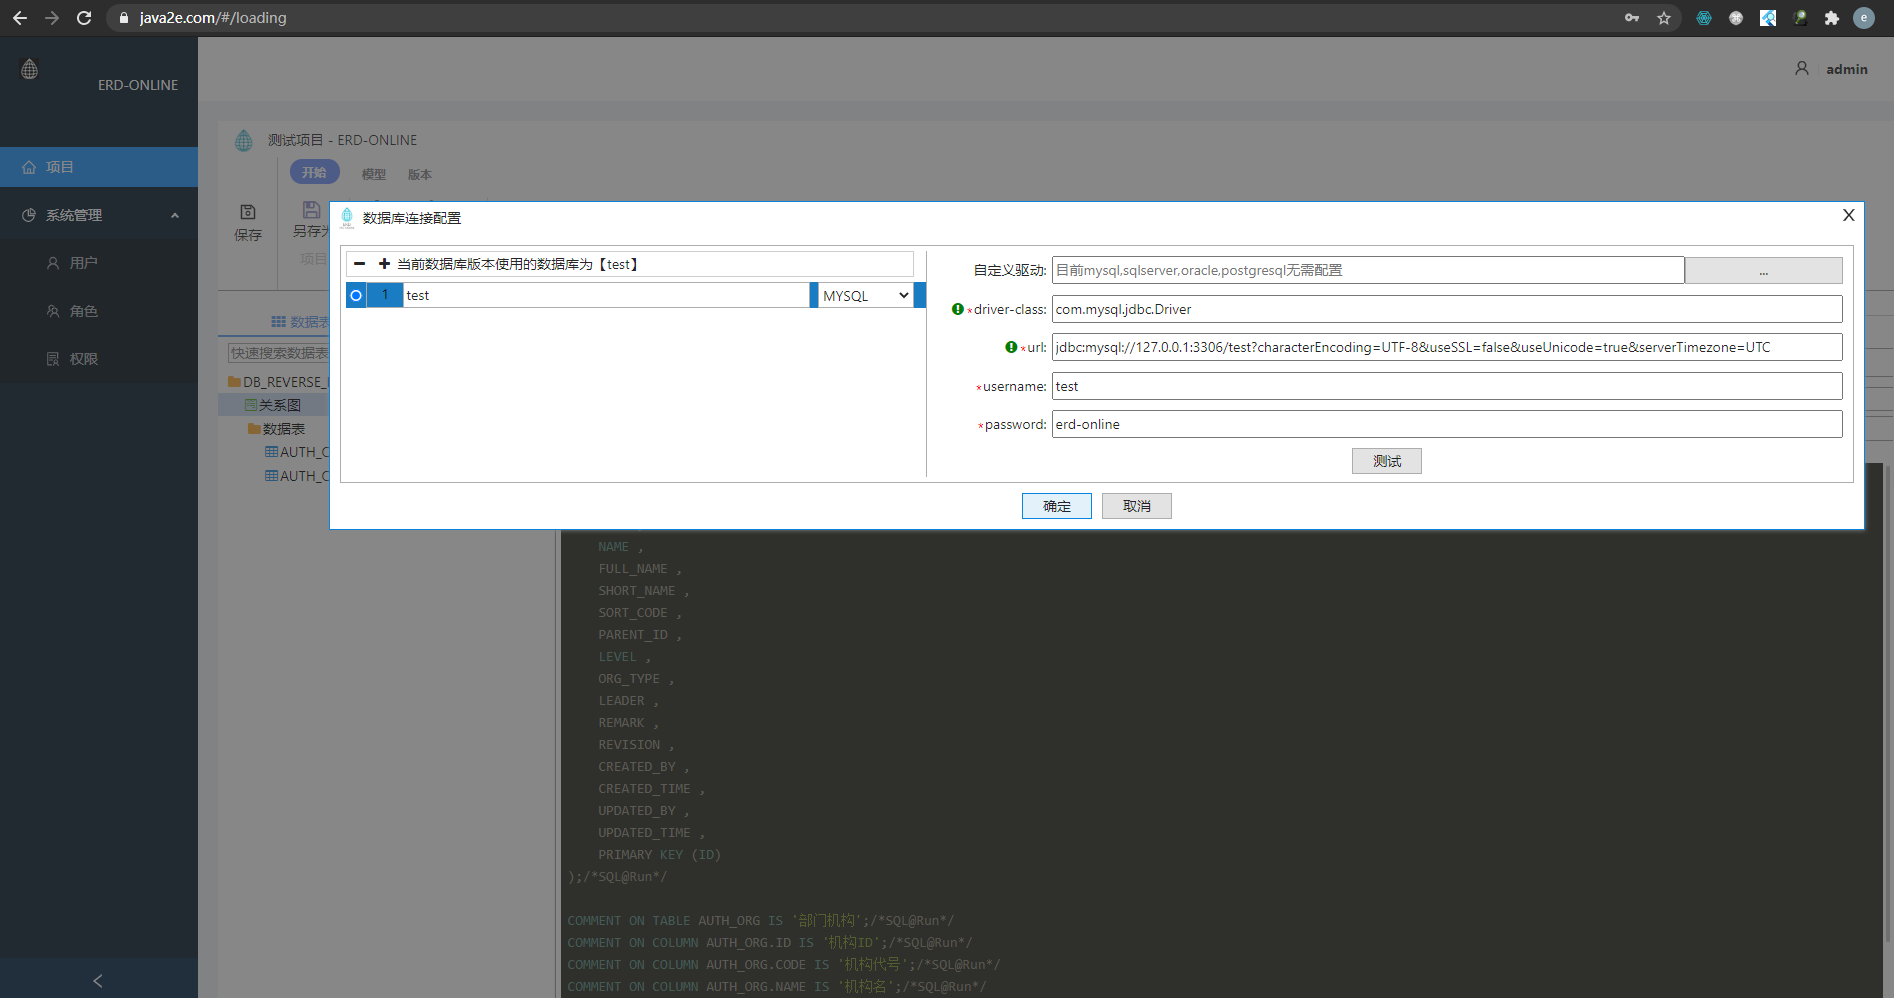Select the radio button for test database

tap(356, 295)
